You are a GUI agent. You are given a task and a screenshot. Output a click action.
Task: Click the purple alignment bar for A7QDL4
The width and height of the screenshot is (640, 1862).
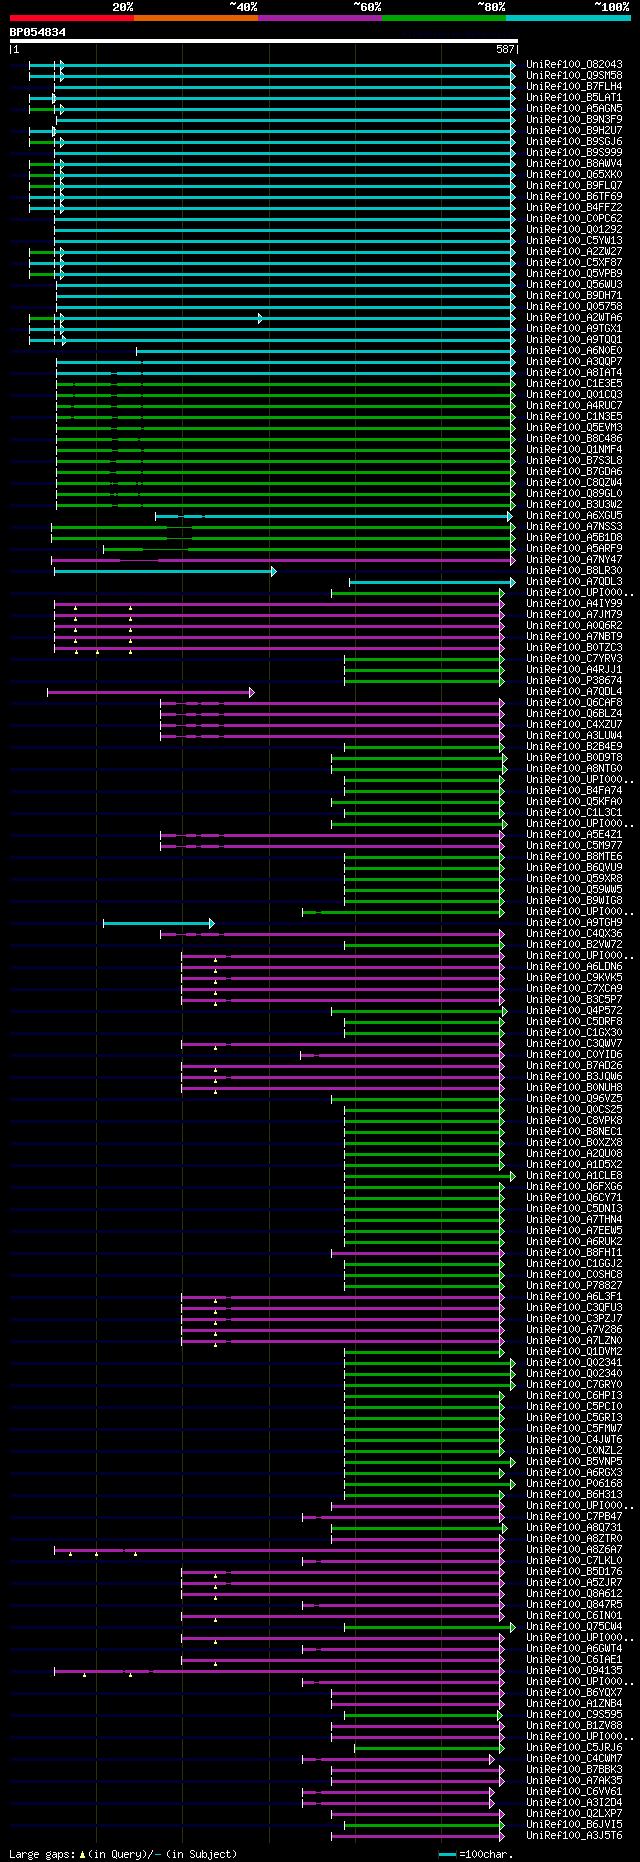[x=151, y=692]
